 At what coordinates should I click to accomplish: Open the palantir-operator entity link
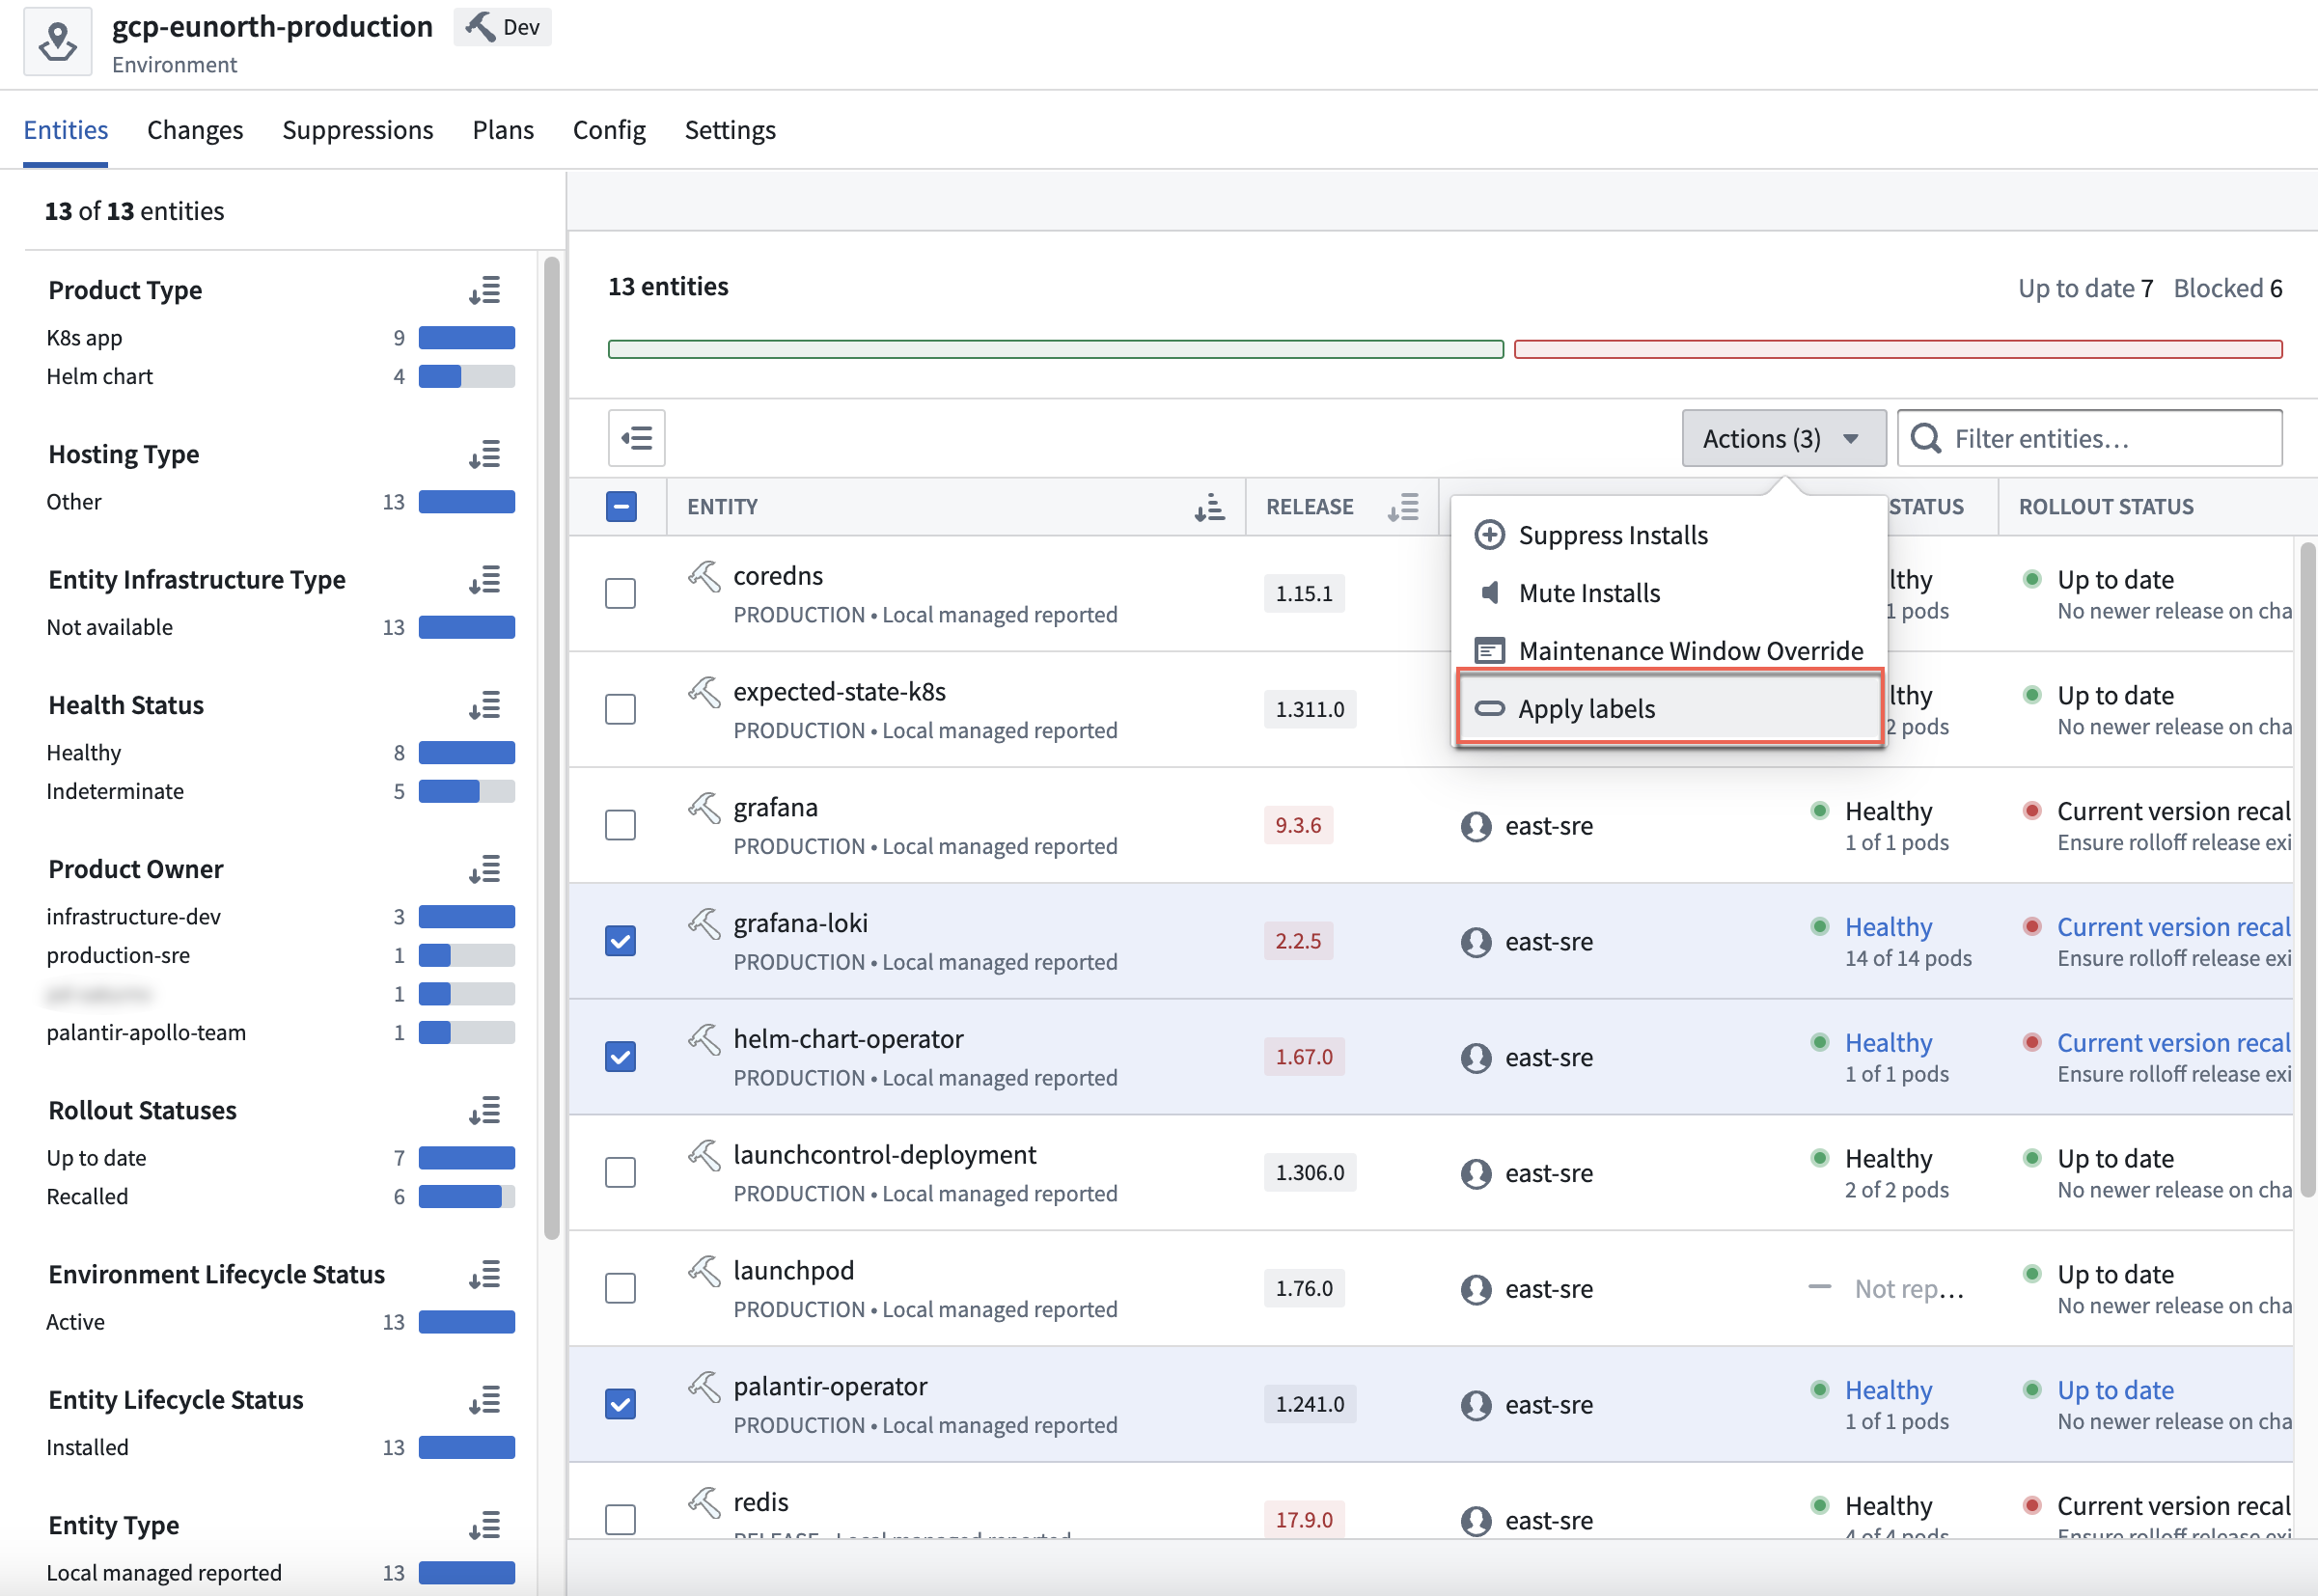tap(830, 1386)
